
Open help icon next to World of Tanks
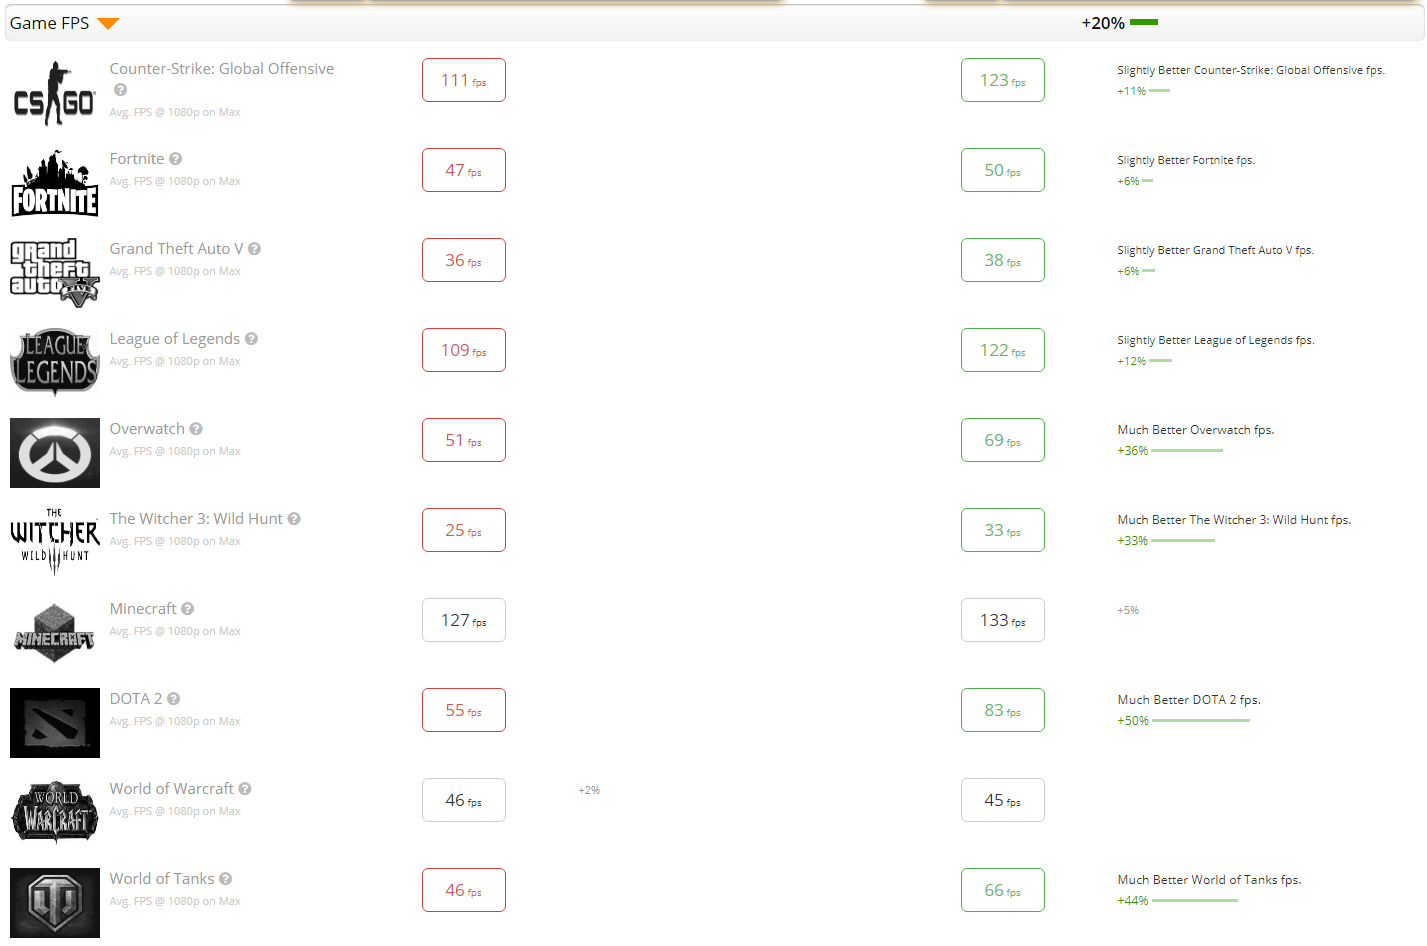click(225, 879)
